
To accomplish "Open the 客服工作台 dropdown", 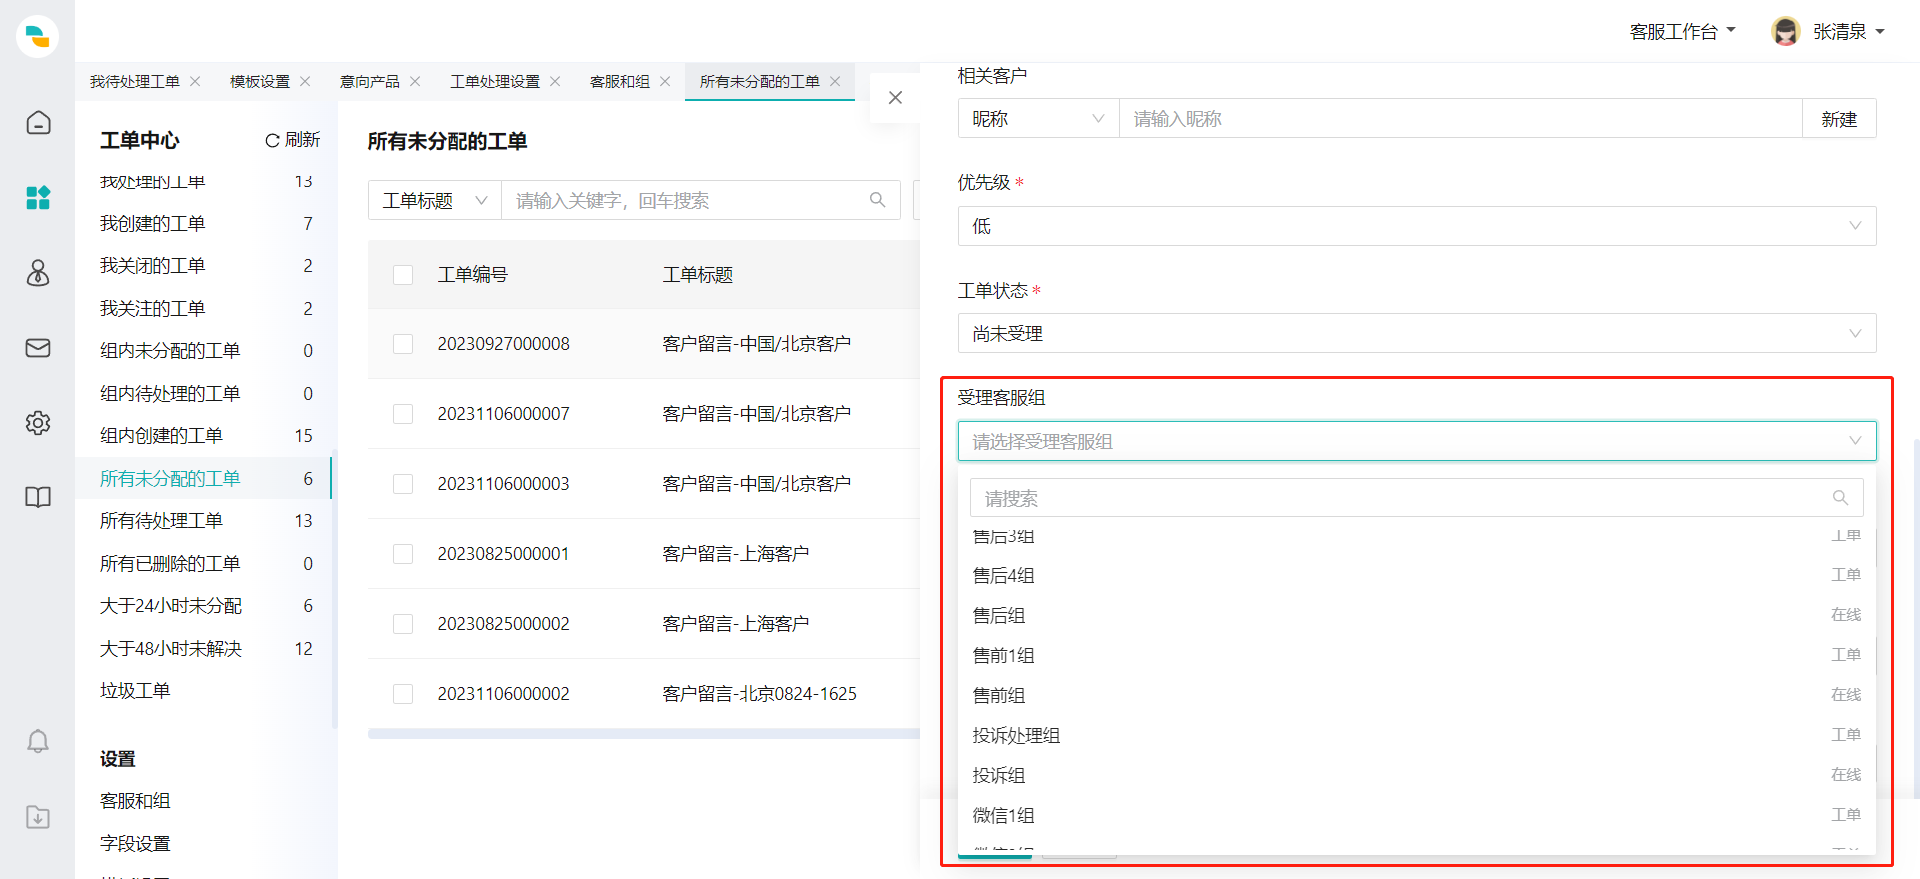I will pyautogui.click(x=1682, y=32).
